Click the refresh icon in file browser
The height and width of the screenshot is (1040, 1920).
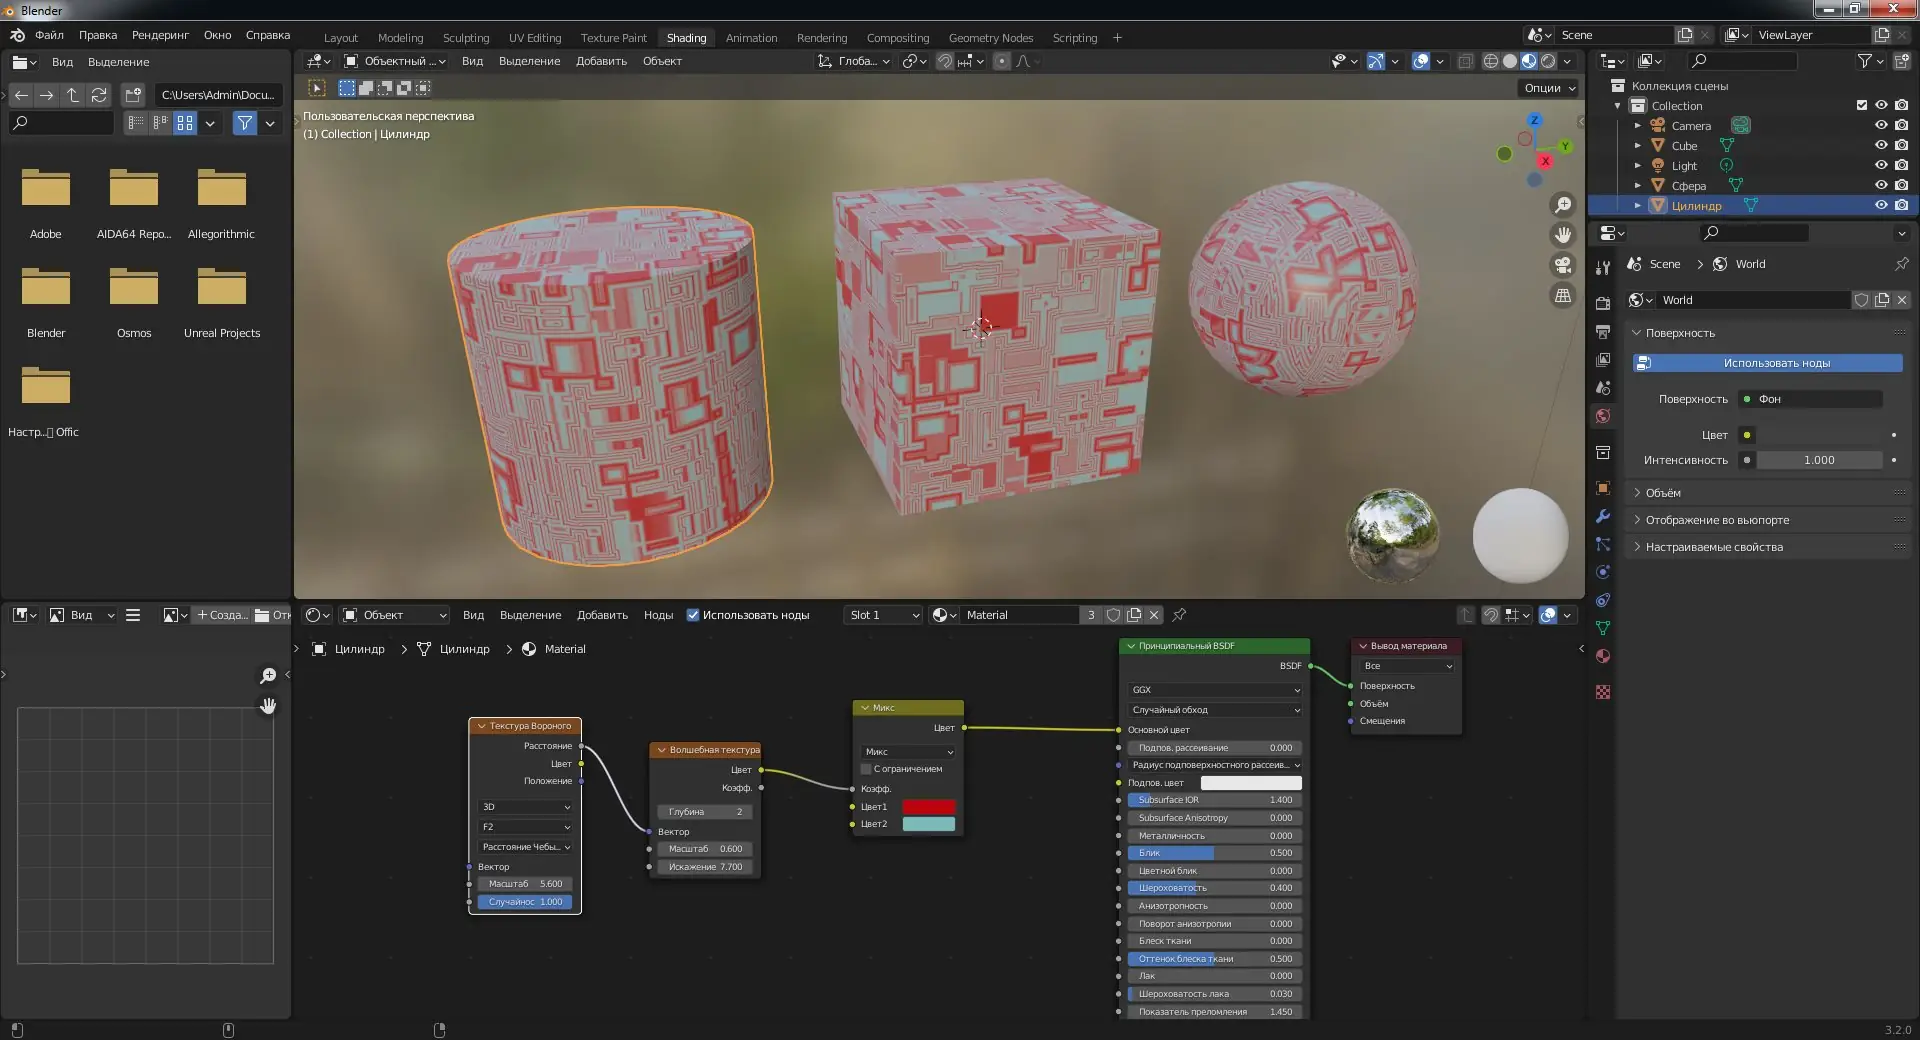pos(98,95)
